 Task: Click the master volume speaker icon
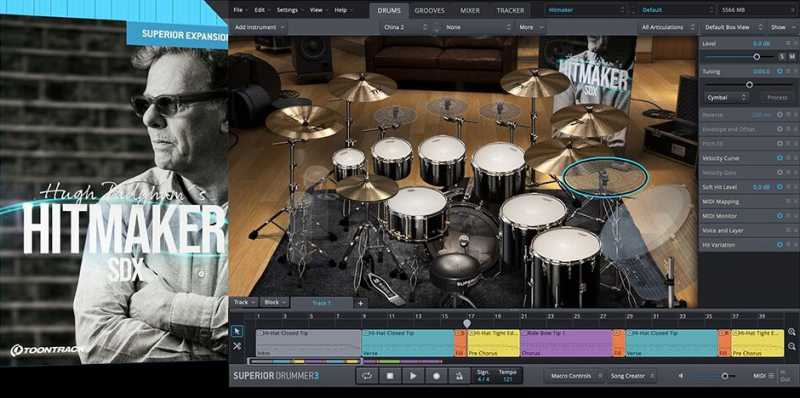tap(680, 376)
